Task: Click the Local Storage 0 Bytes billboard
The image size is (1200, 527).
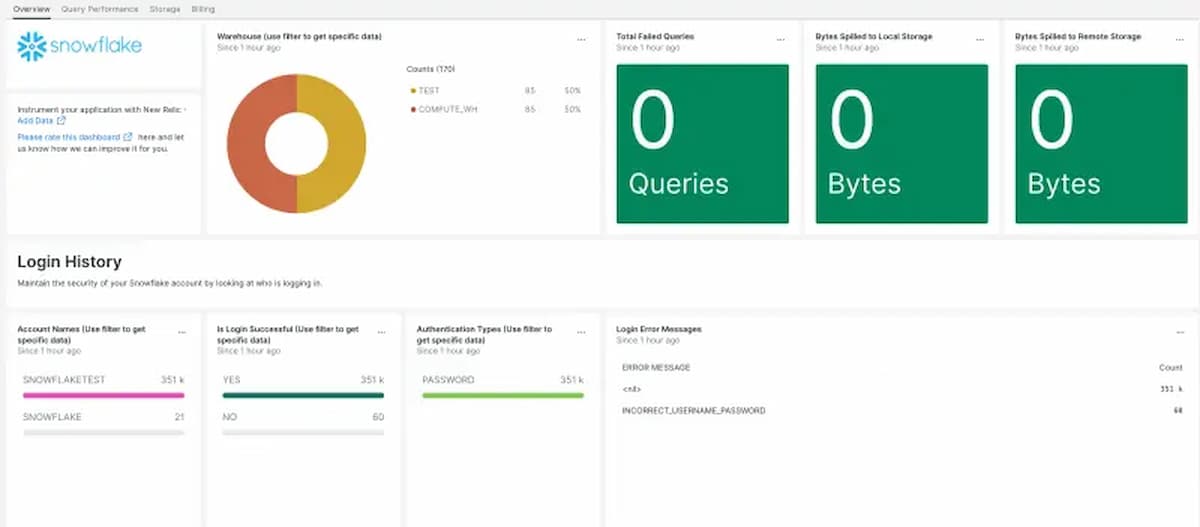Action: click(902, 144)
